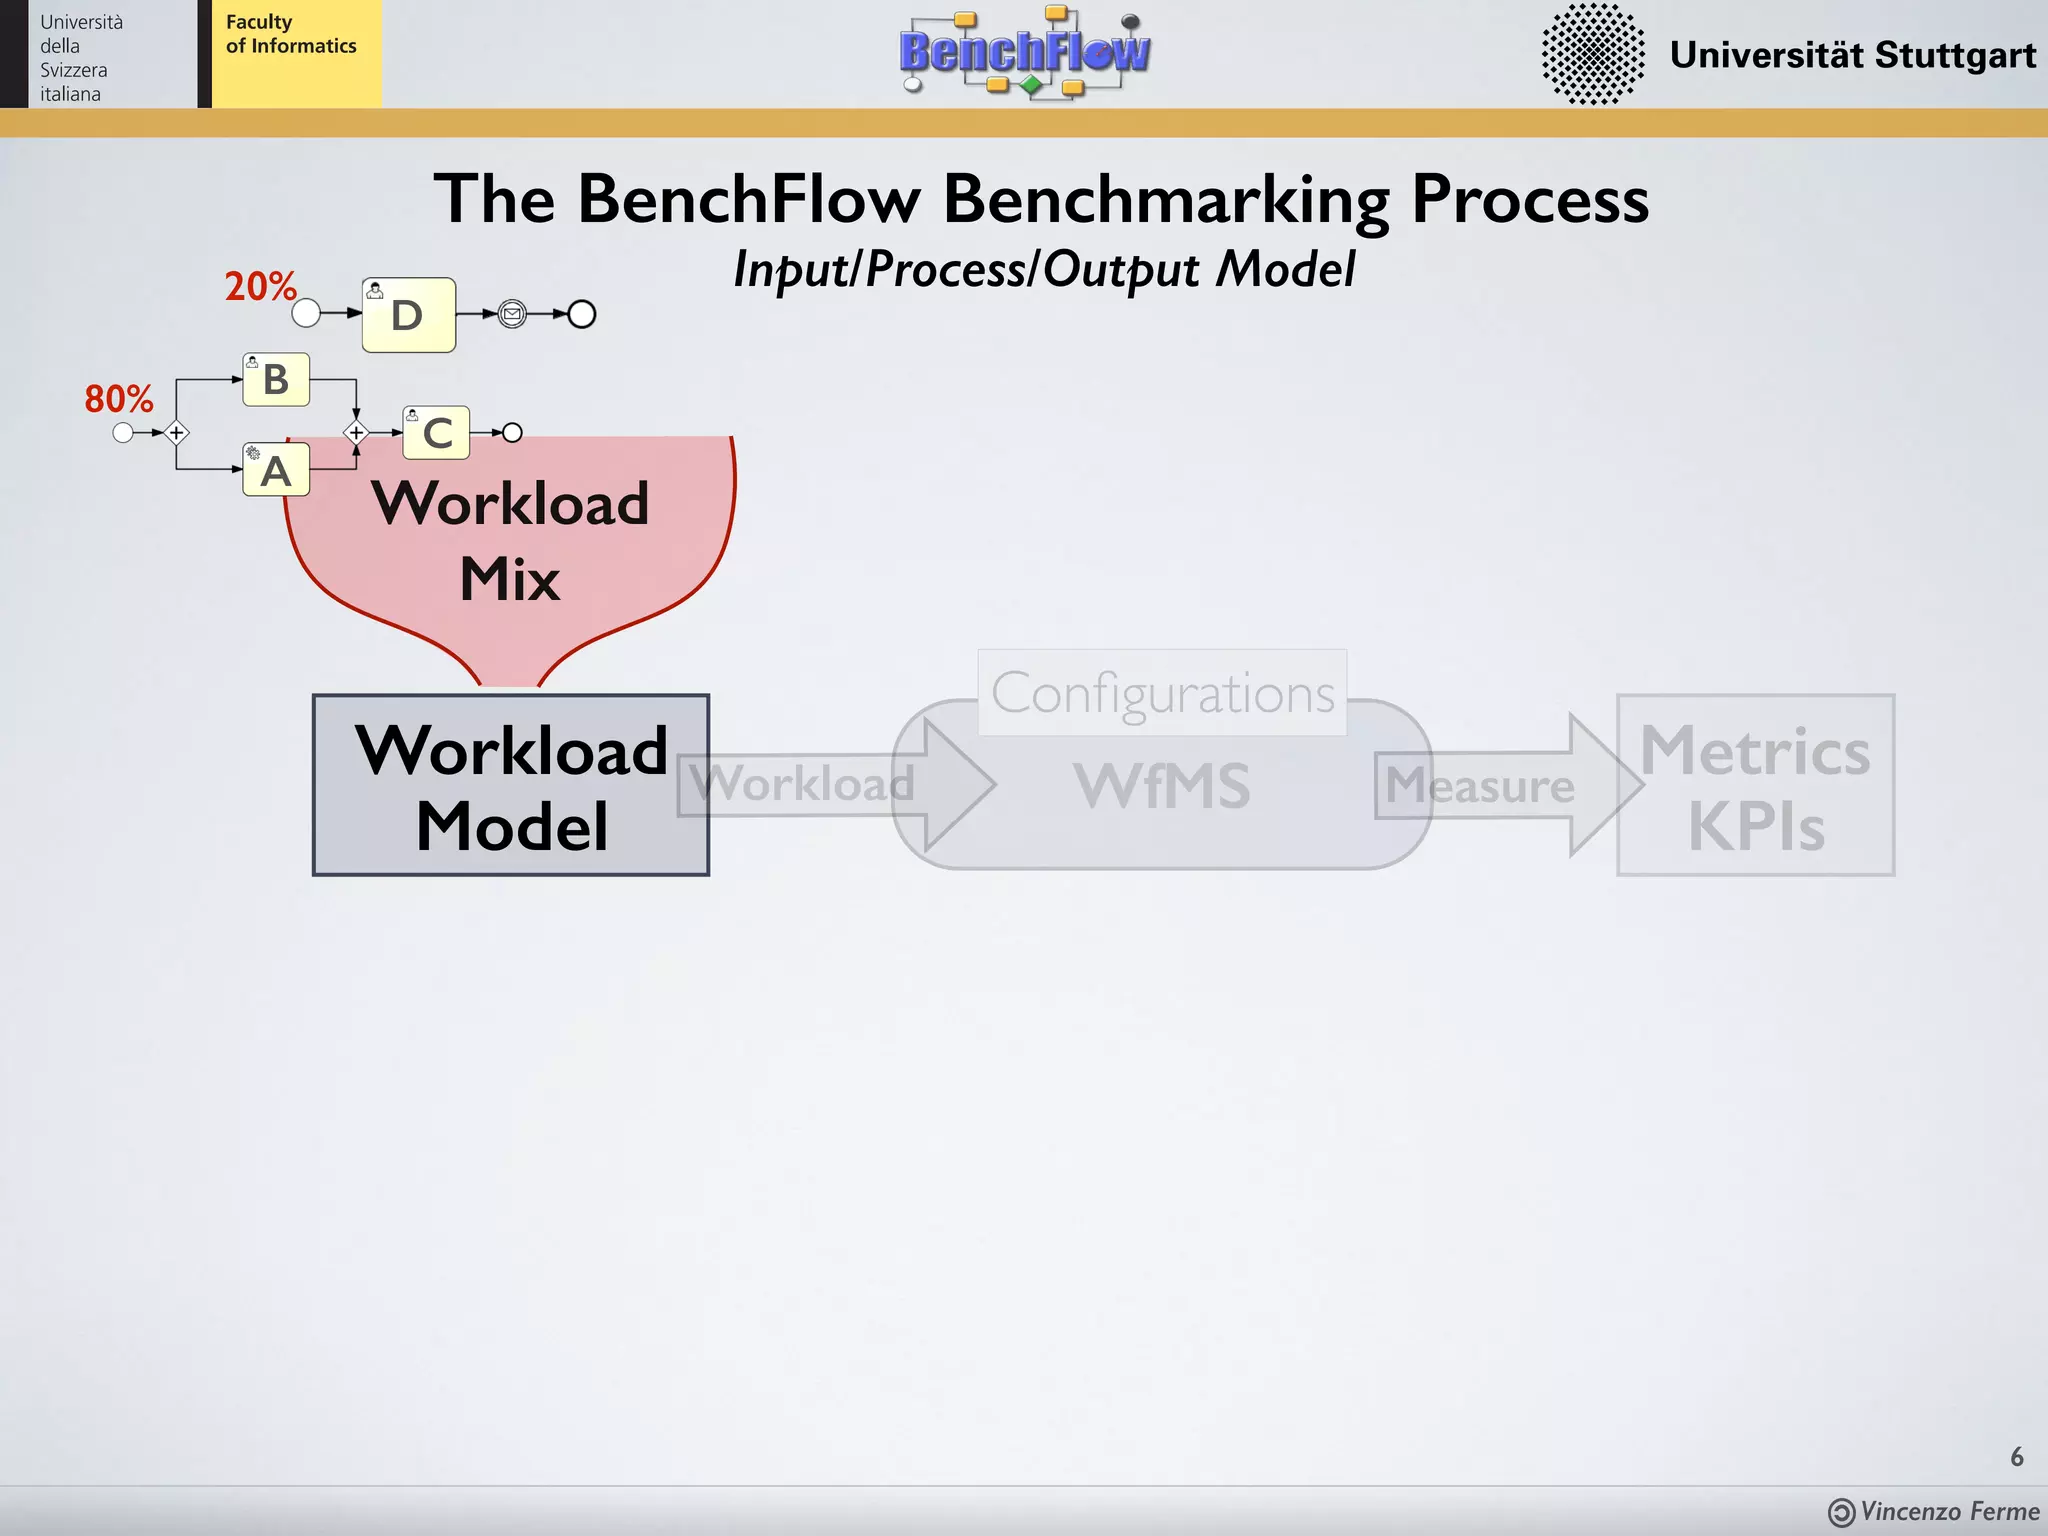Select the BPMN task A box

(276, 470)
